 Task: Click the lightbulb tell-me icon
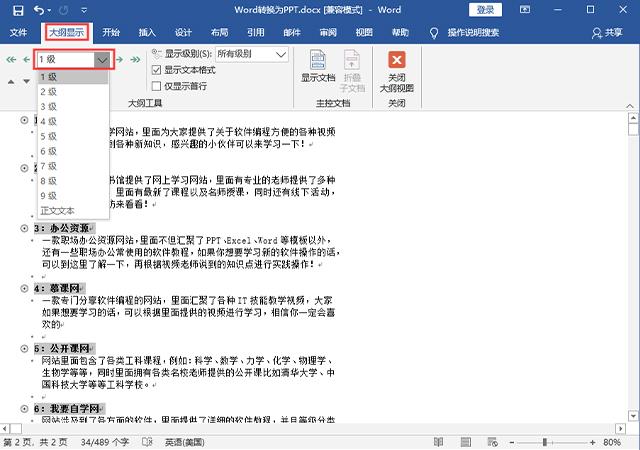[434, 33]
